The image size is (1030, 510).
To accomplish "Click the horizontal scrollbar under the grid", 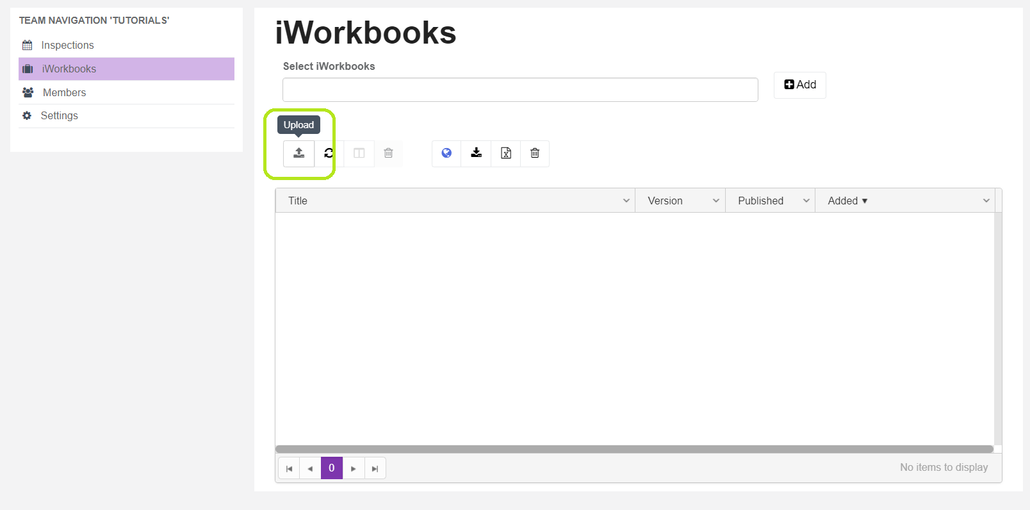I will click(x=634, y=449).
